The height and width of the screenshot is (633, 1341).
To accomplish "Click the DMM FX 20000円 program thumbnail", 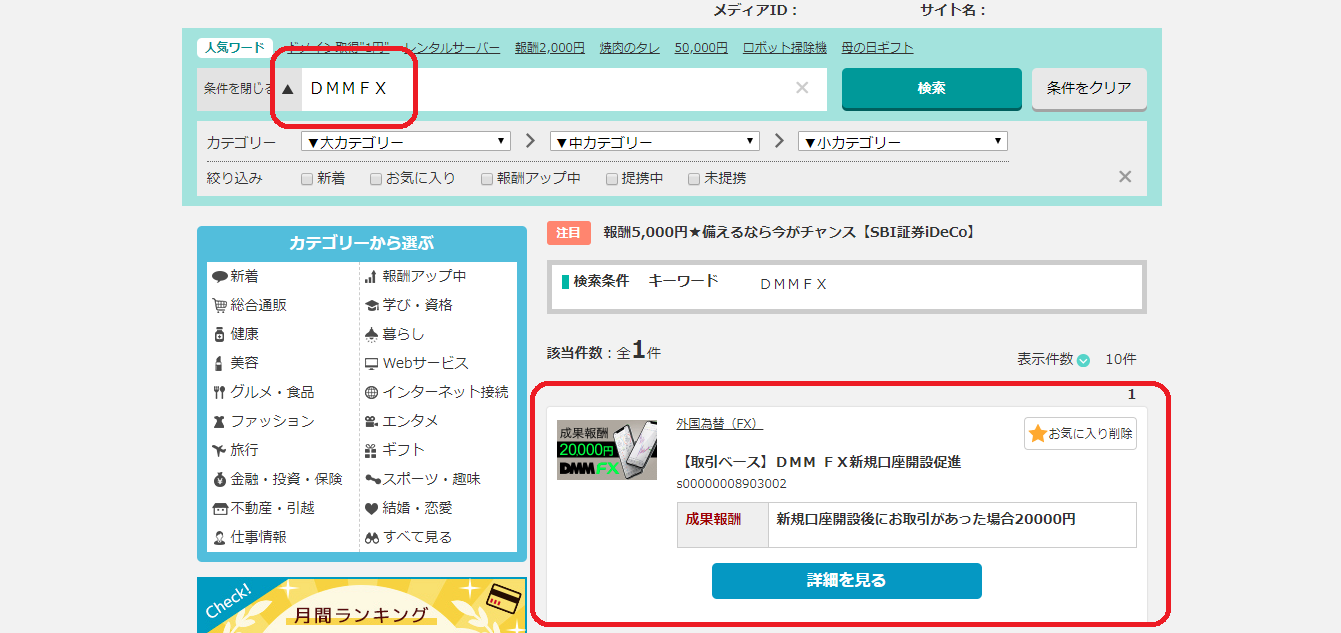I will point(607,450).
